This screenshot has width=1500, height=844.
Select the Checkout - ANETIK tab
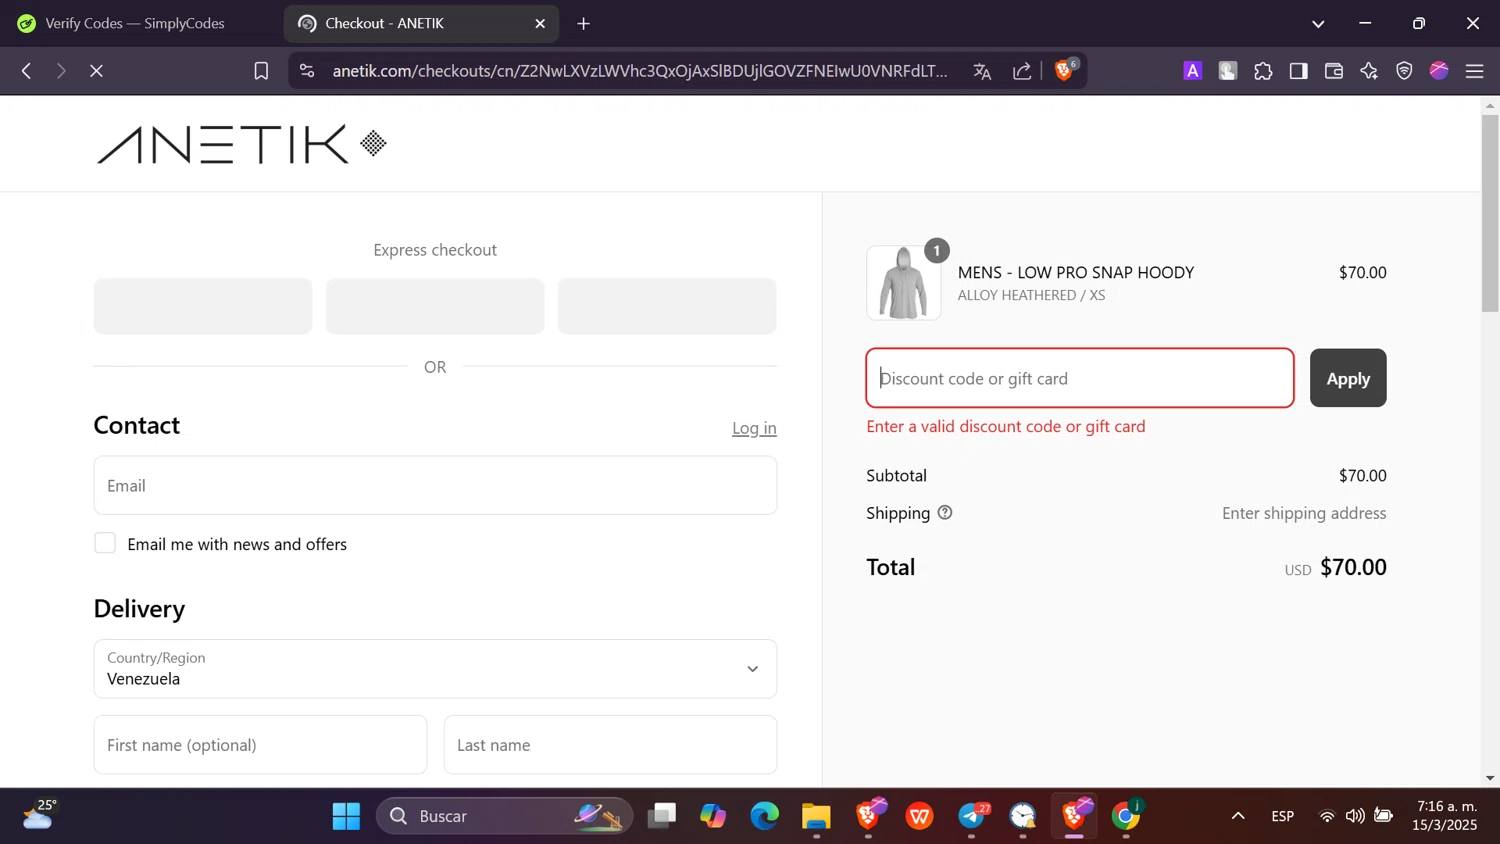coord(420,23)
